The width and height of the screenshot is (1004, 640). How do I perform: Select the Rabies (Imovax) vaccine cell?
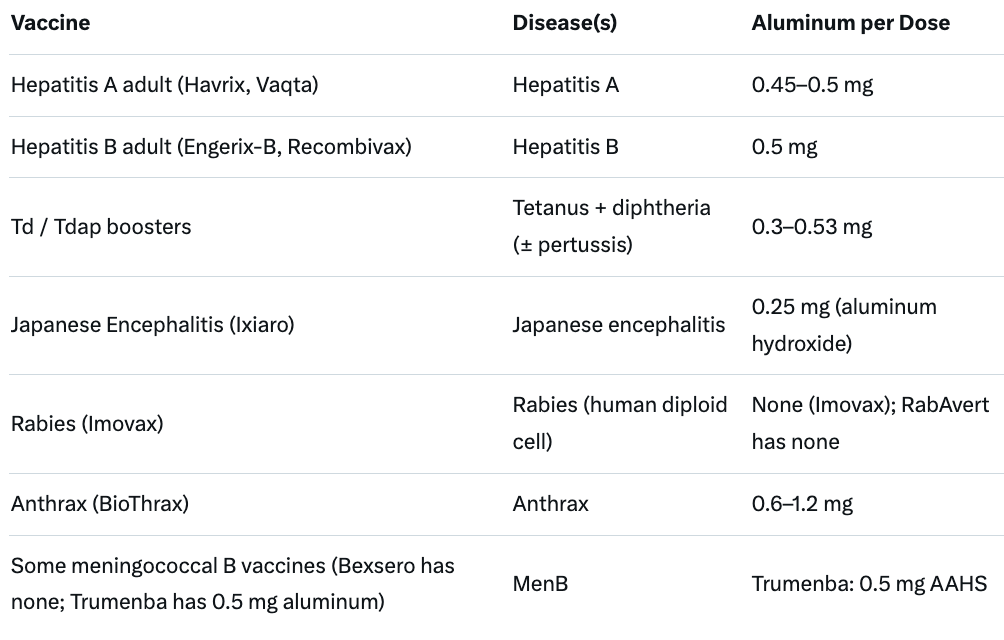(87, 424)
